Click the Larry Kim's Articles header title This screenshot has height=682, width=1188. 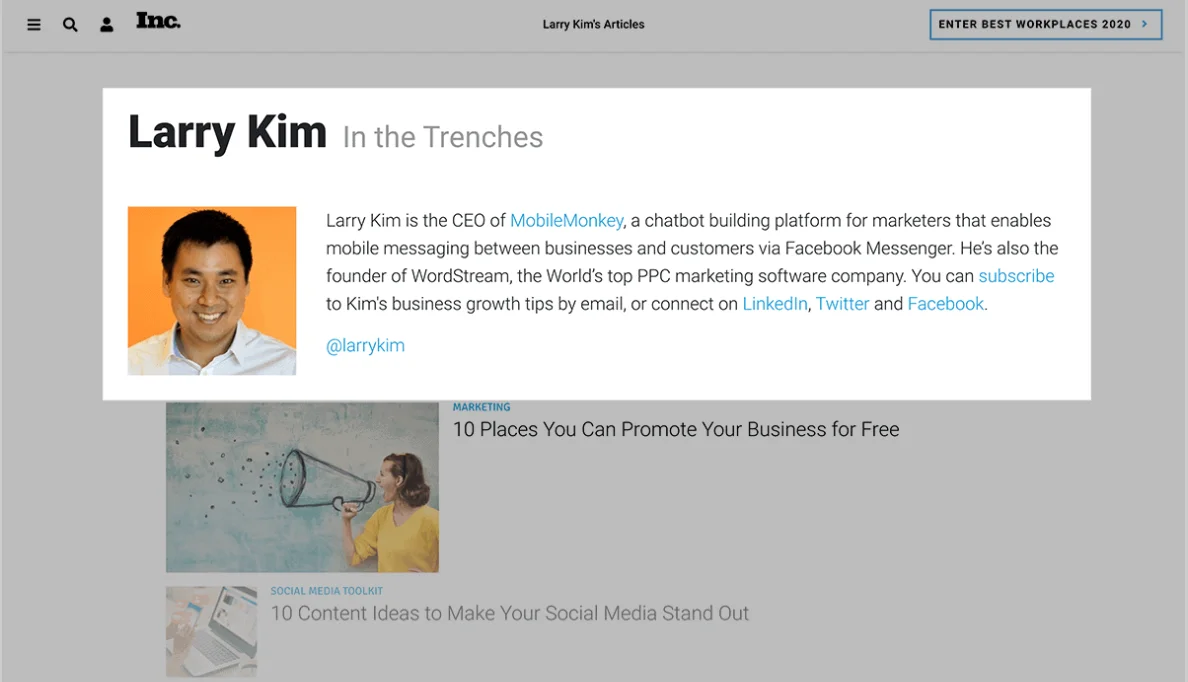[x=593, y=24]
